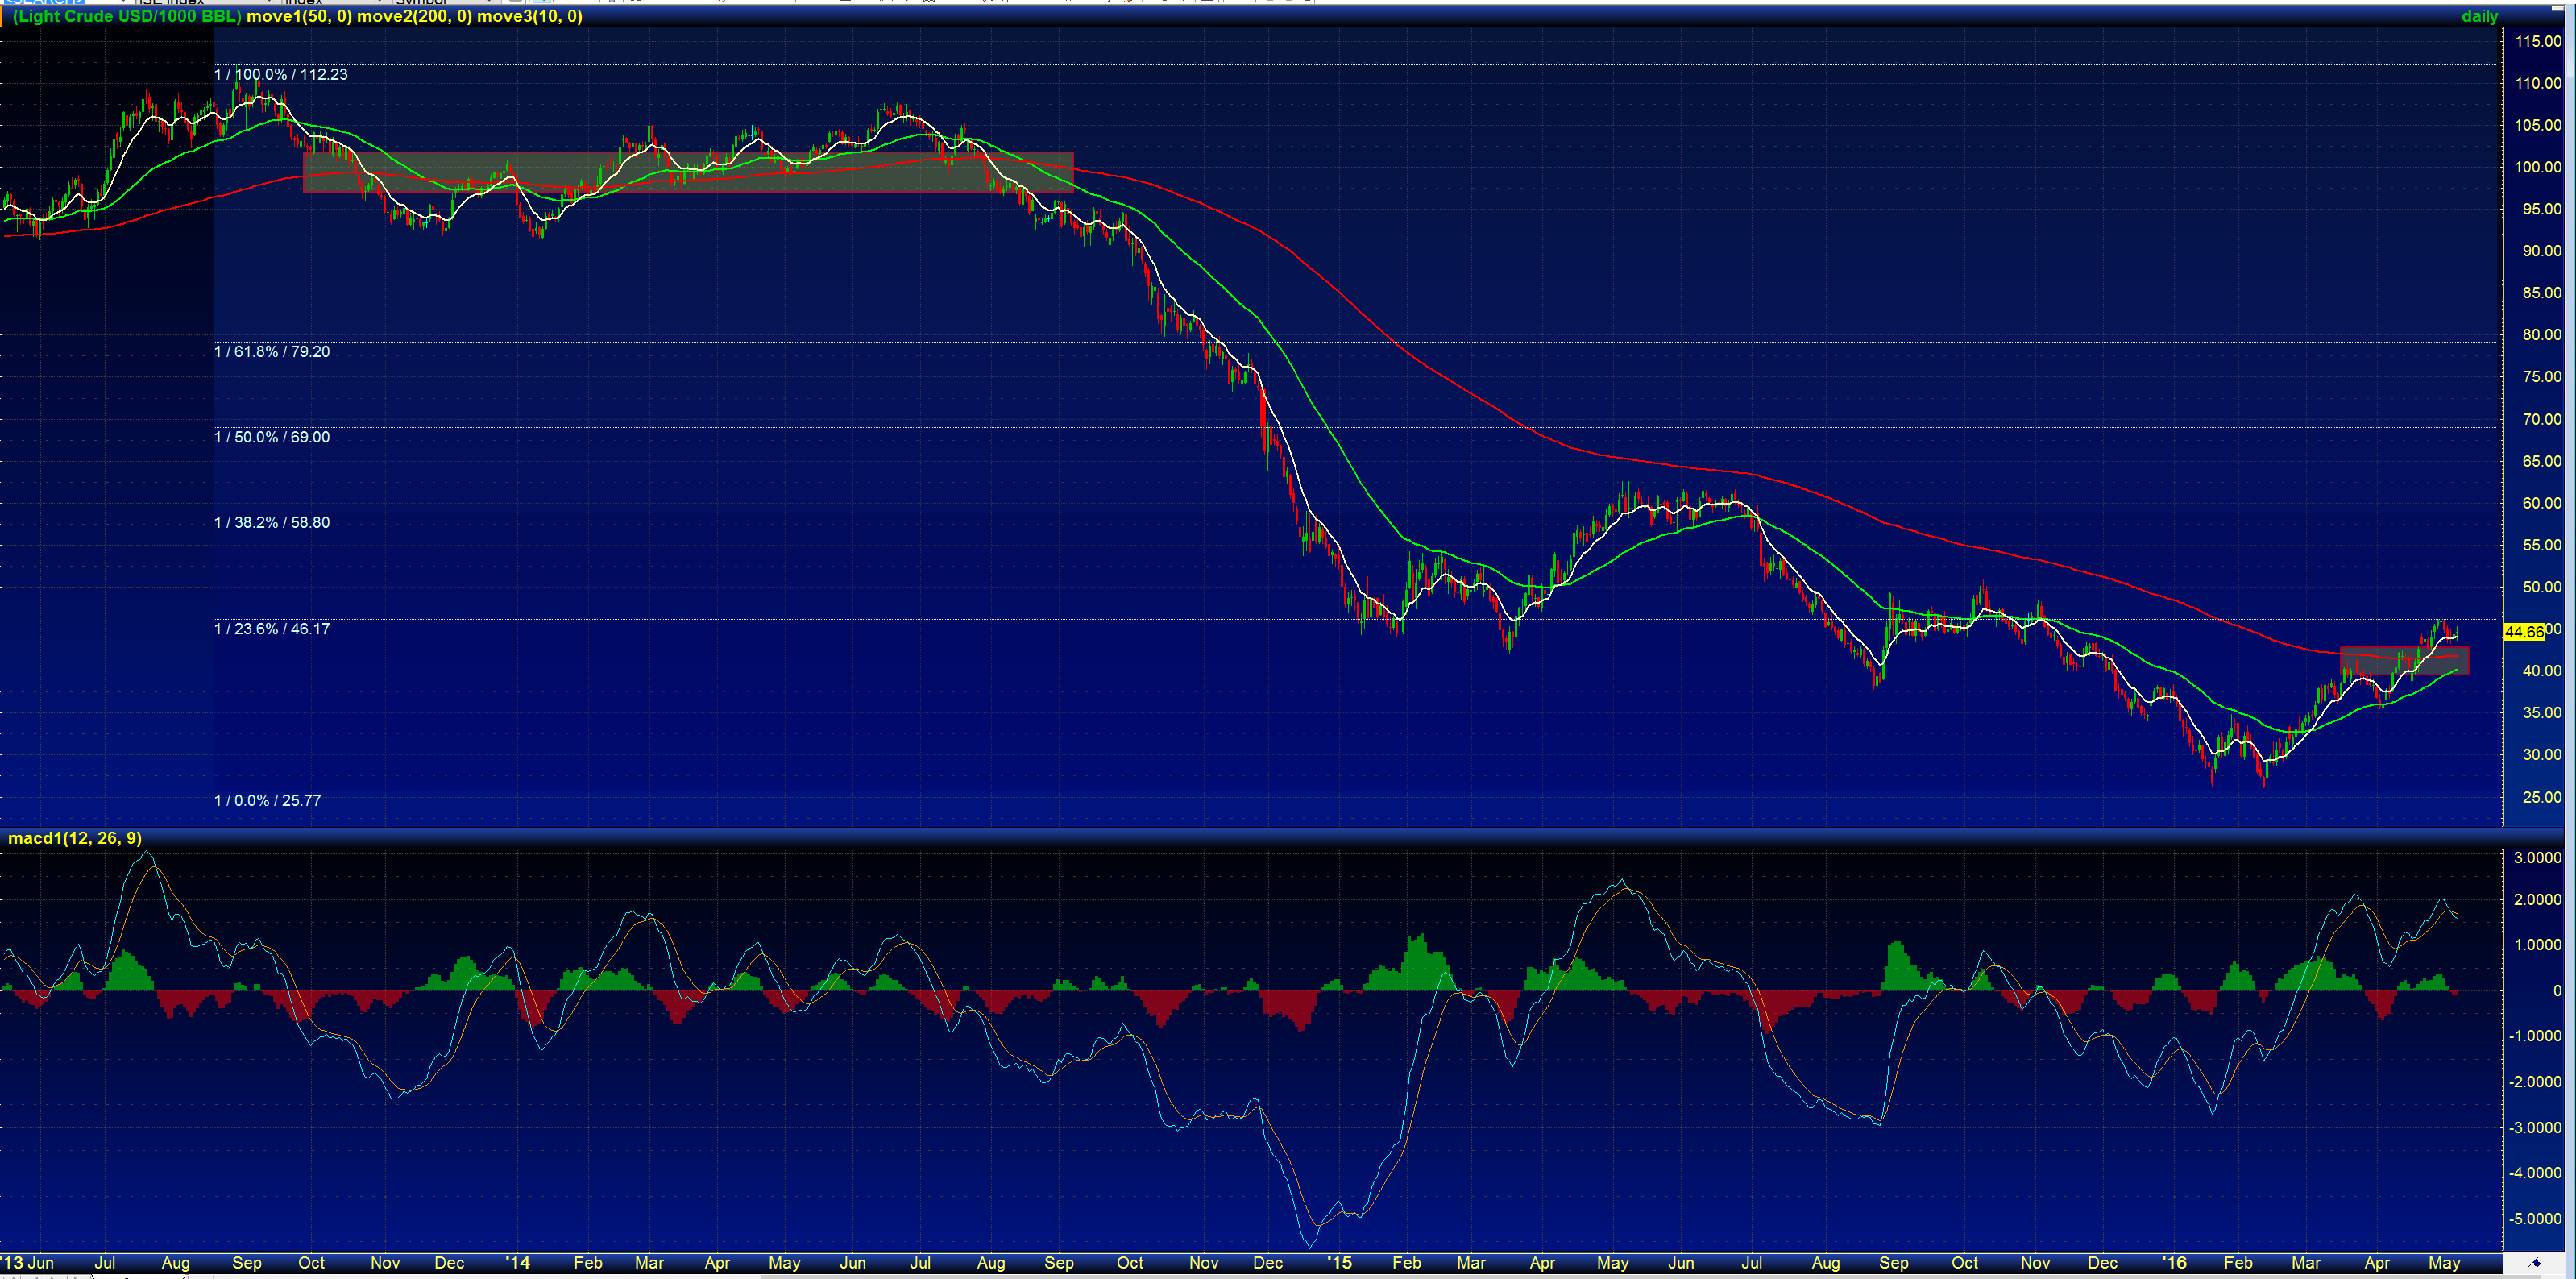Screen dimensions: 2576x1279
Task: Select the small shaded rectangle near 40.00
Action: point(2404,661)
